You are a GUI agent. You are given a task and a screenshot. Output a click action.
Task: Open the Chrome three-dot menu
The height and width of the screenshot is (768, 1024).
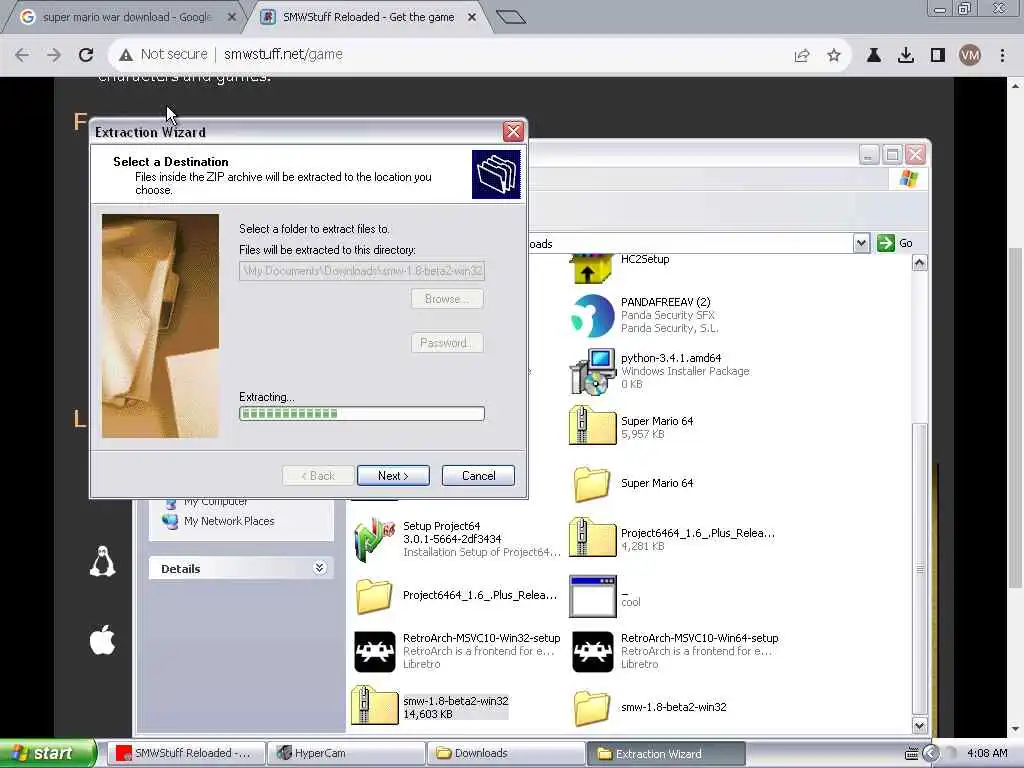coord(1002,56)
